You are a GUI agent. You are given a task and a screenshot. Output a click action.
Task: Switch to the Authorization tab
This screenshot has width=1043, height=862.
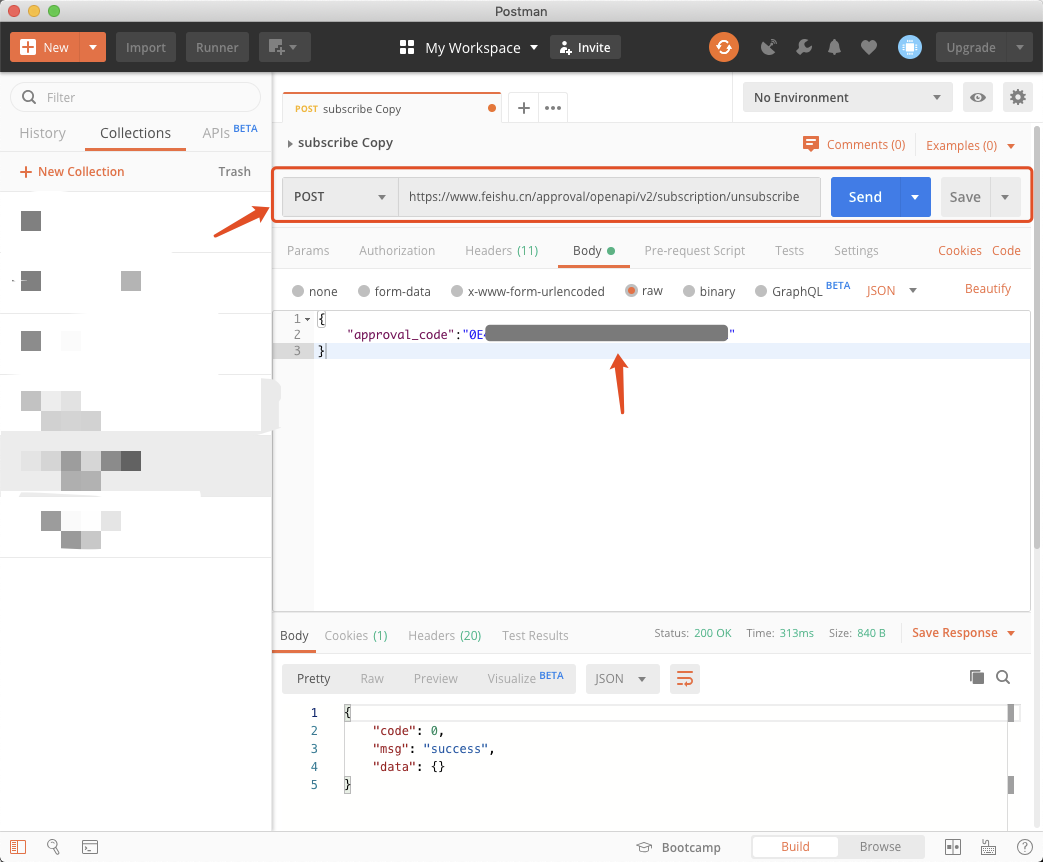[397, 250]
